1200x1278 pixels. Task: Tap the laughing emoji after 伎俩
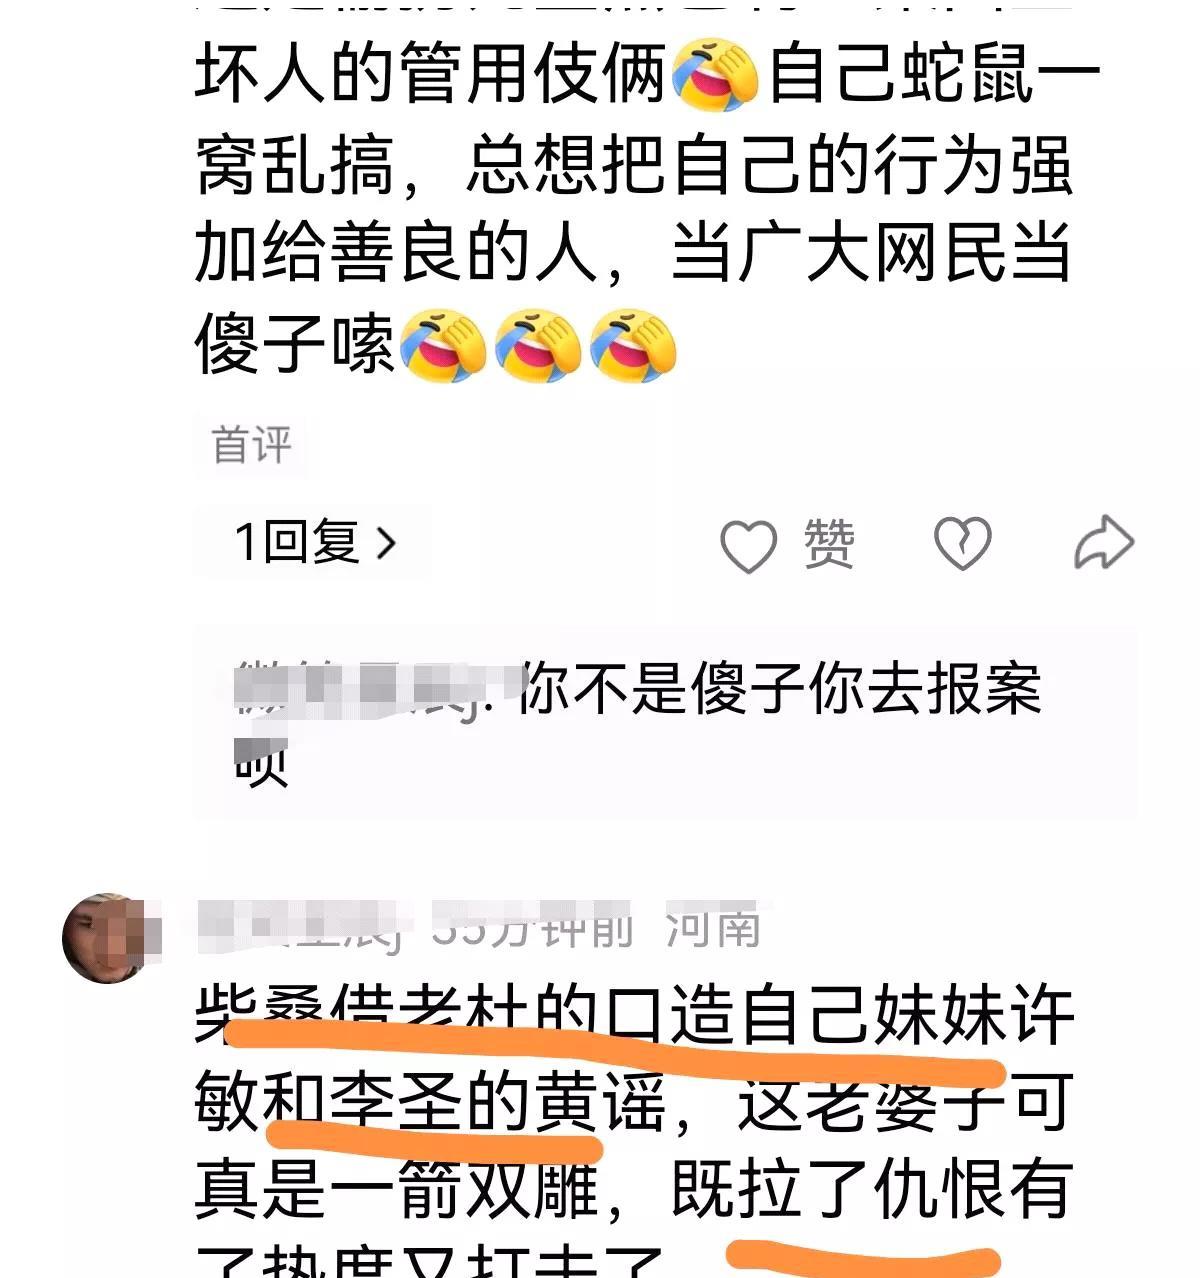pyautogui.click(x=718, y=75)
